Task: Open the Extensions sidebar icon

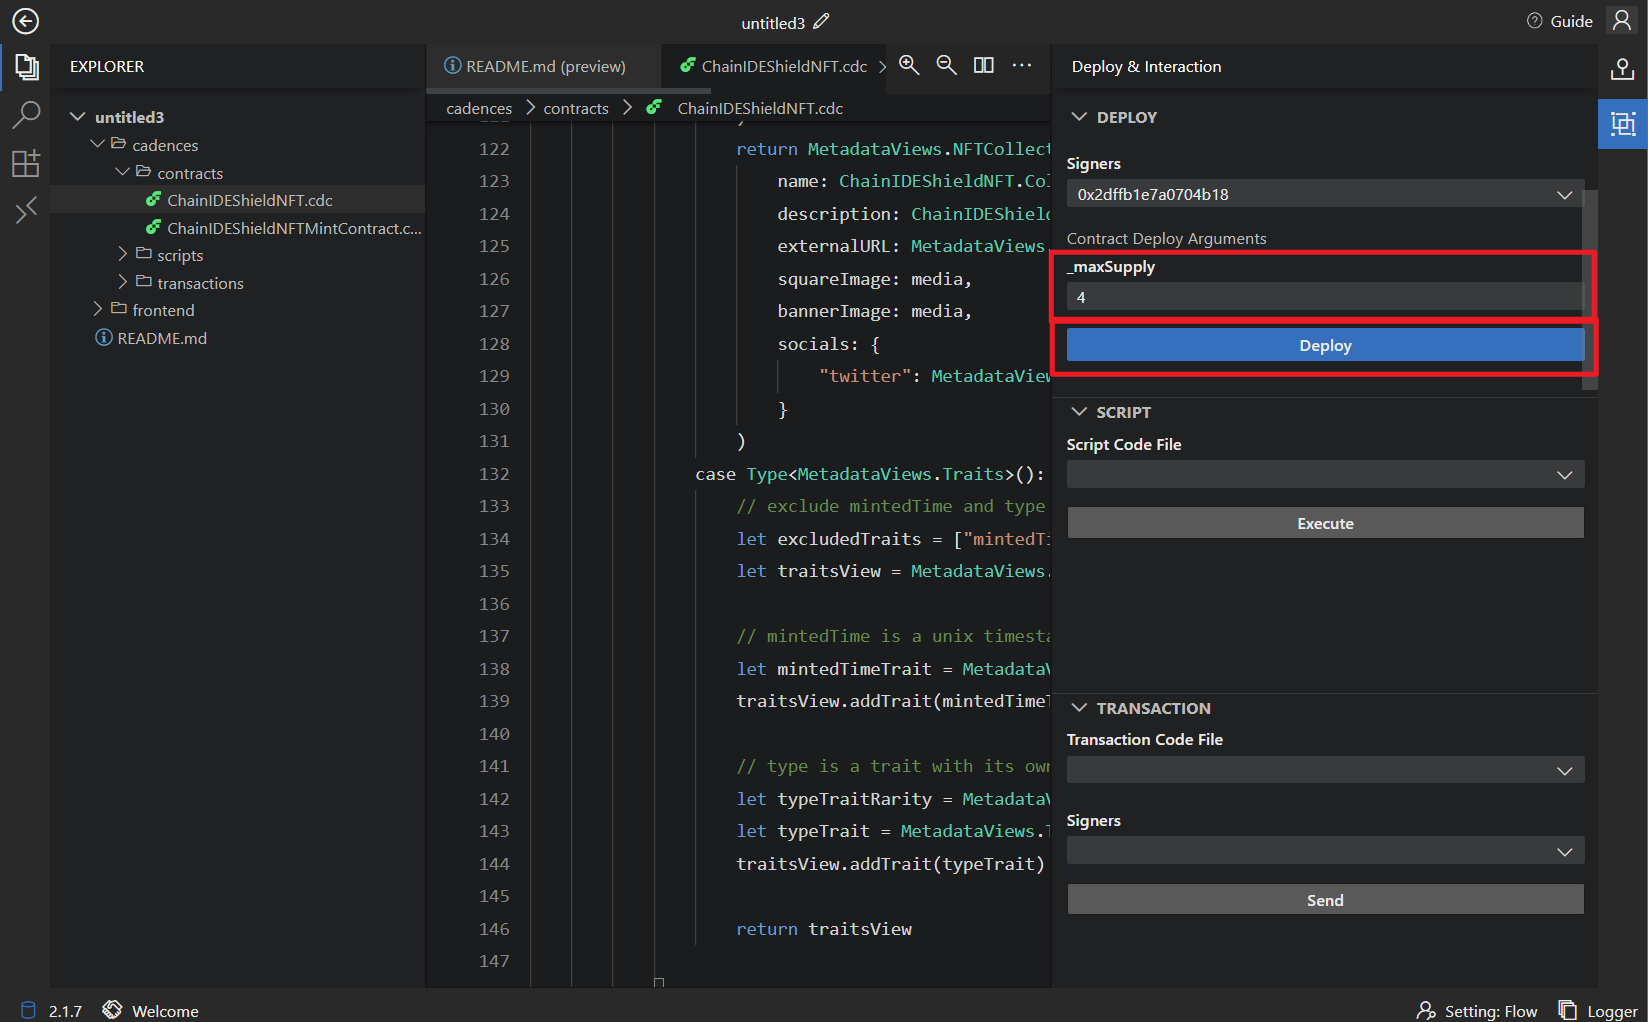Action: click(x=26, y=163)
